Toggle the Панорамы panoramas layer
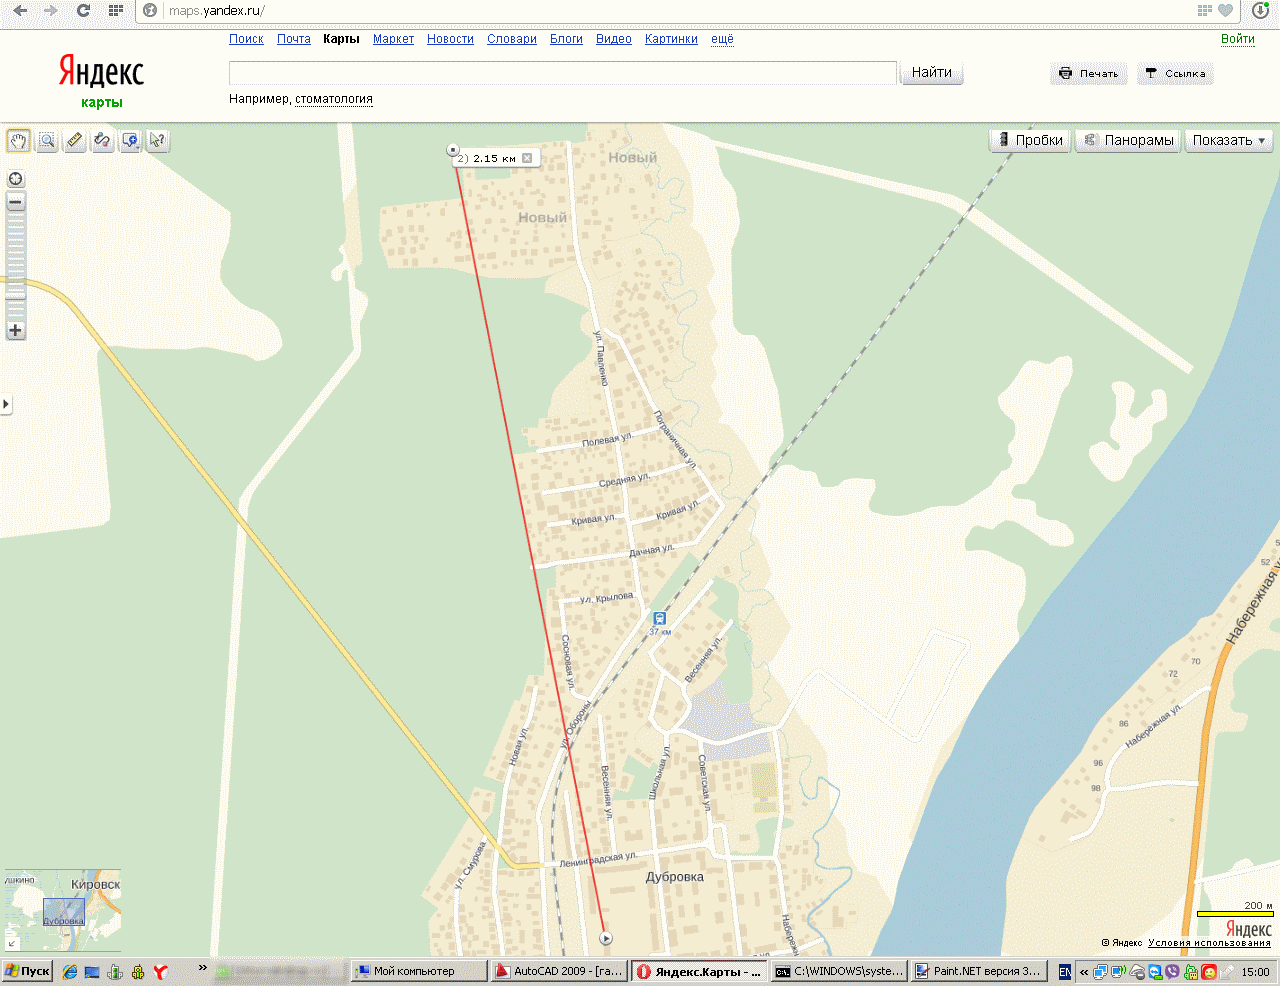 (x=1129, y=141)
